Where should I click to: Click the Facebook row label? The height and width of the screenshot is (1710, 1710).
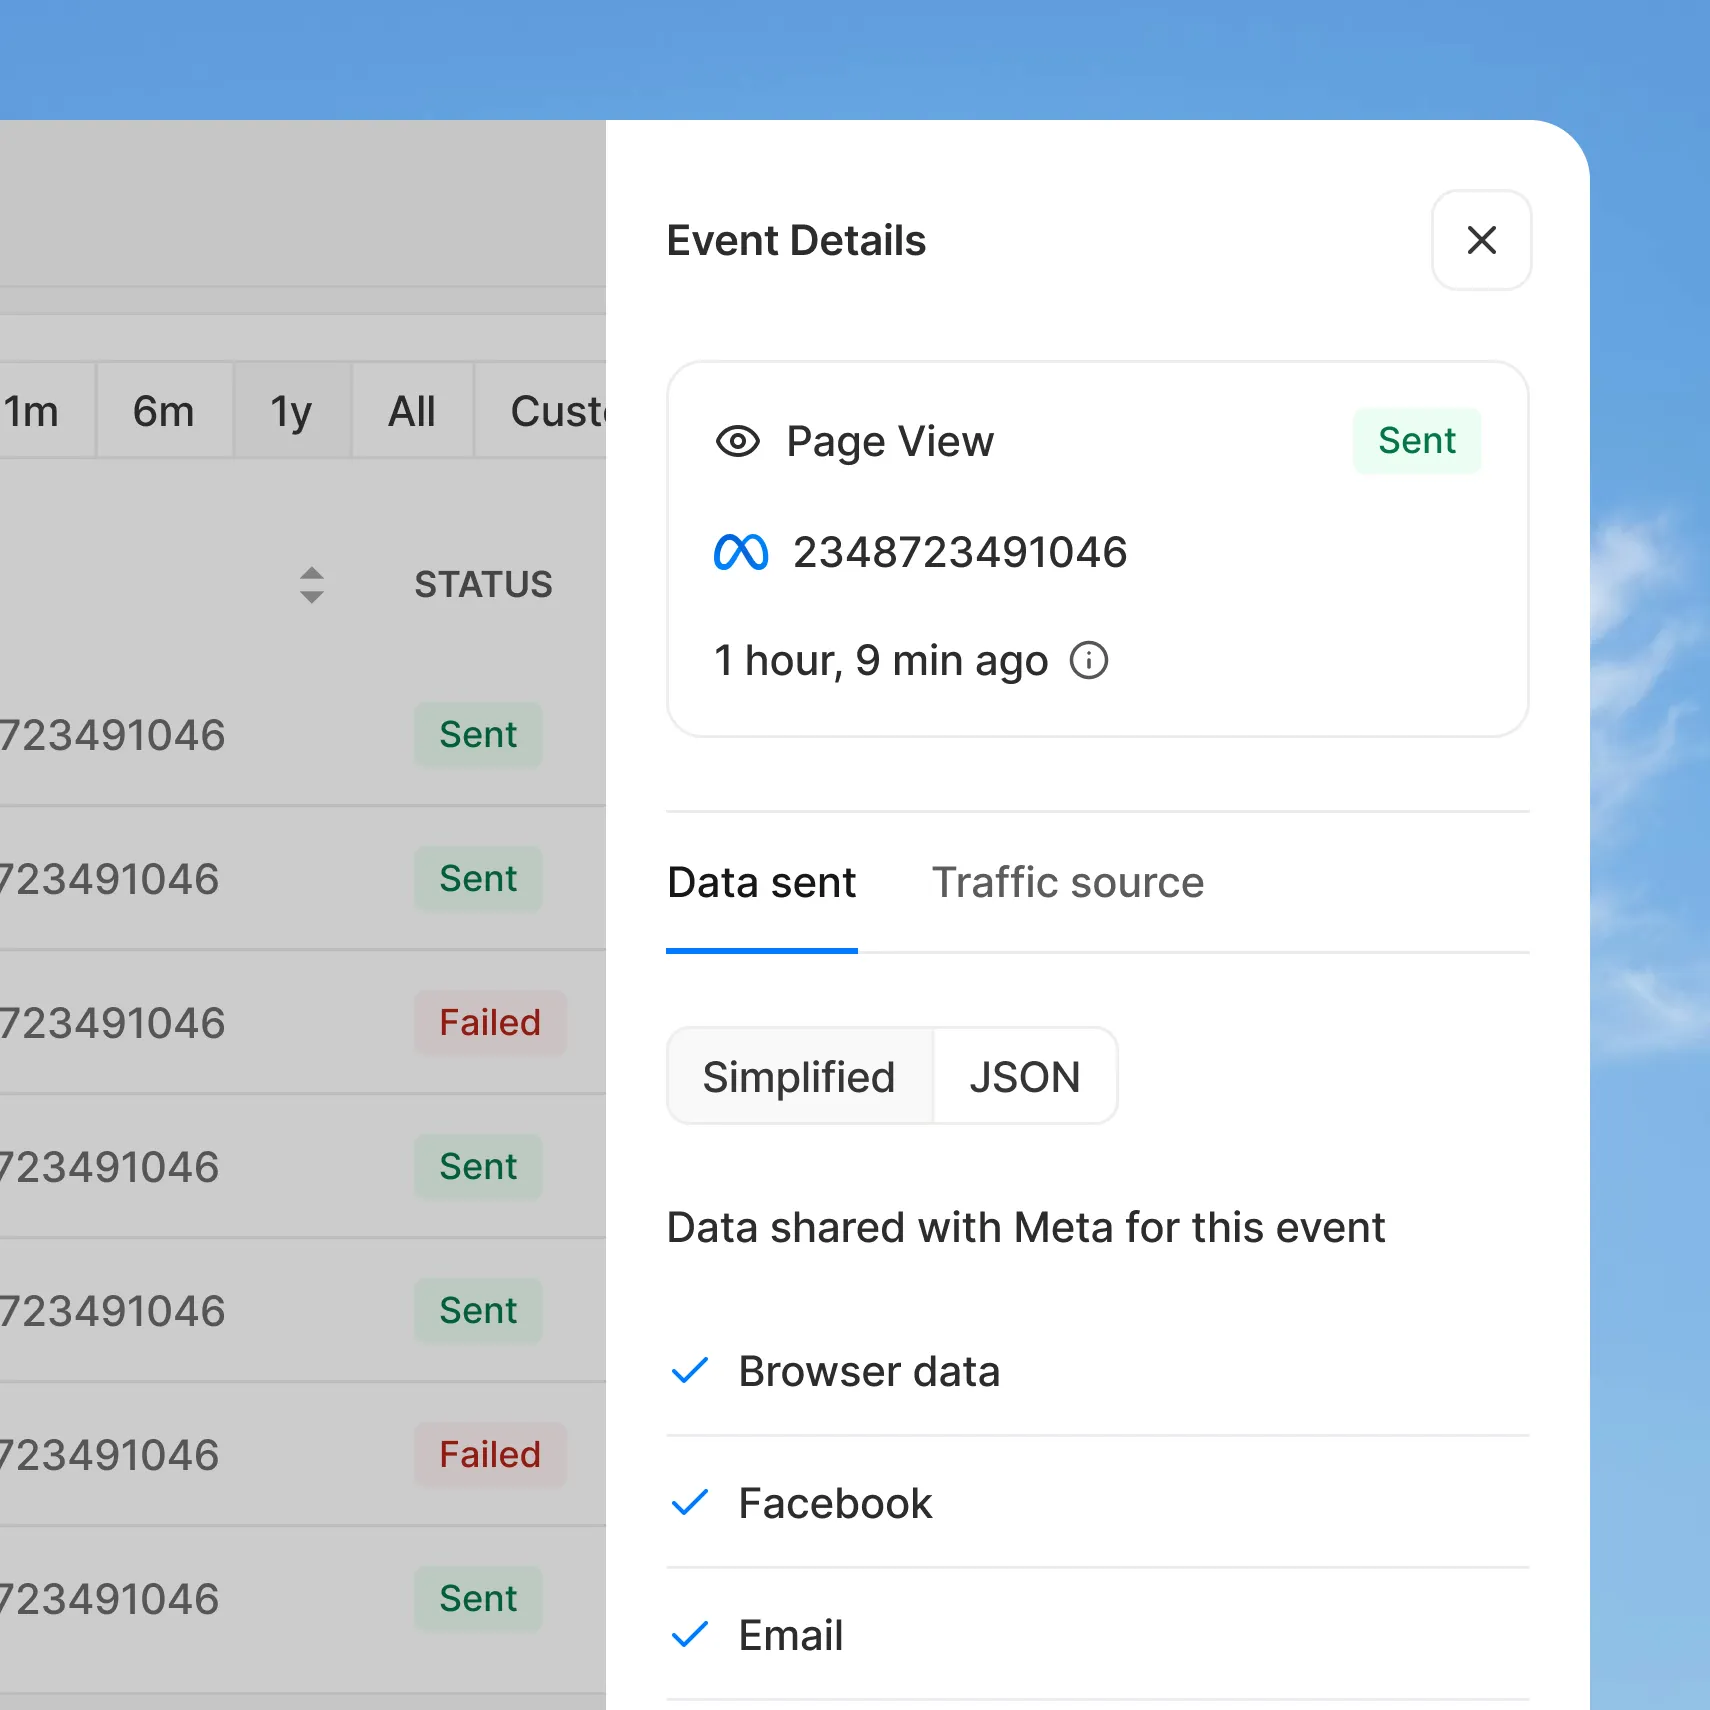point(835,1503)
